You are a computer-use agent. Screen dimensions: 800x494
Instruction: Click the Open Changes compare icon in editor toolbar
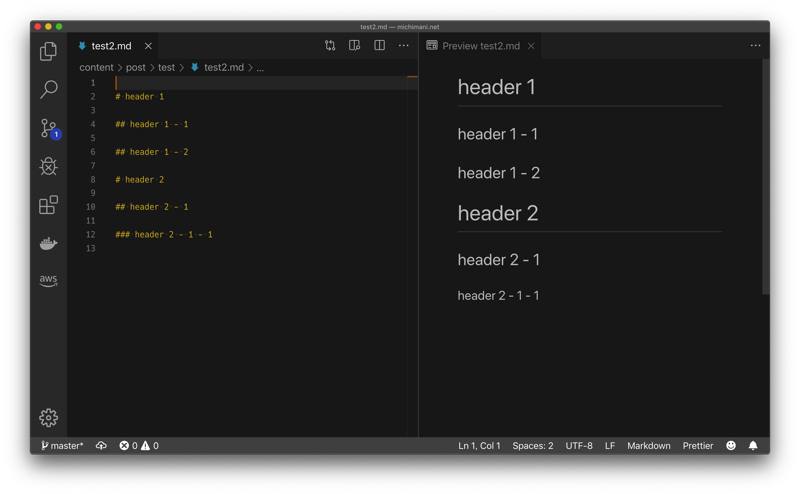click(x=330, y=45)
